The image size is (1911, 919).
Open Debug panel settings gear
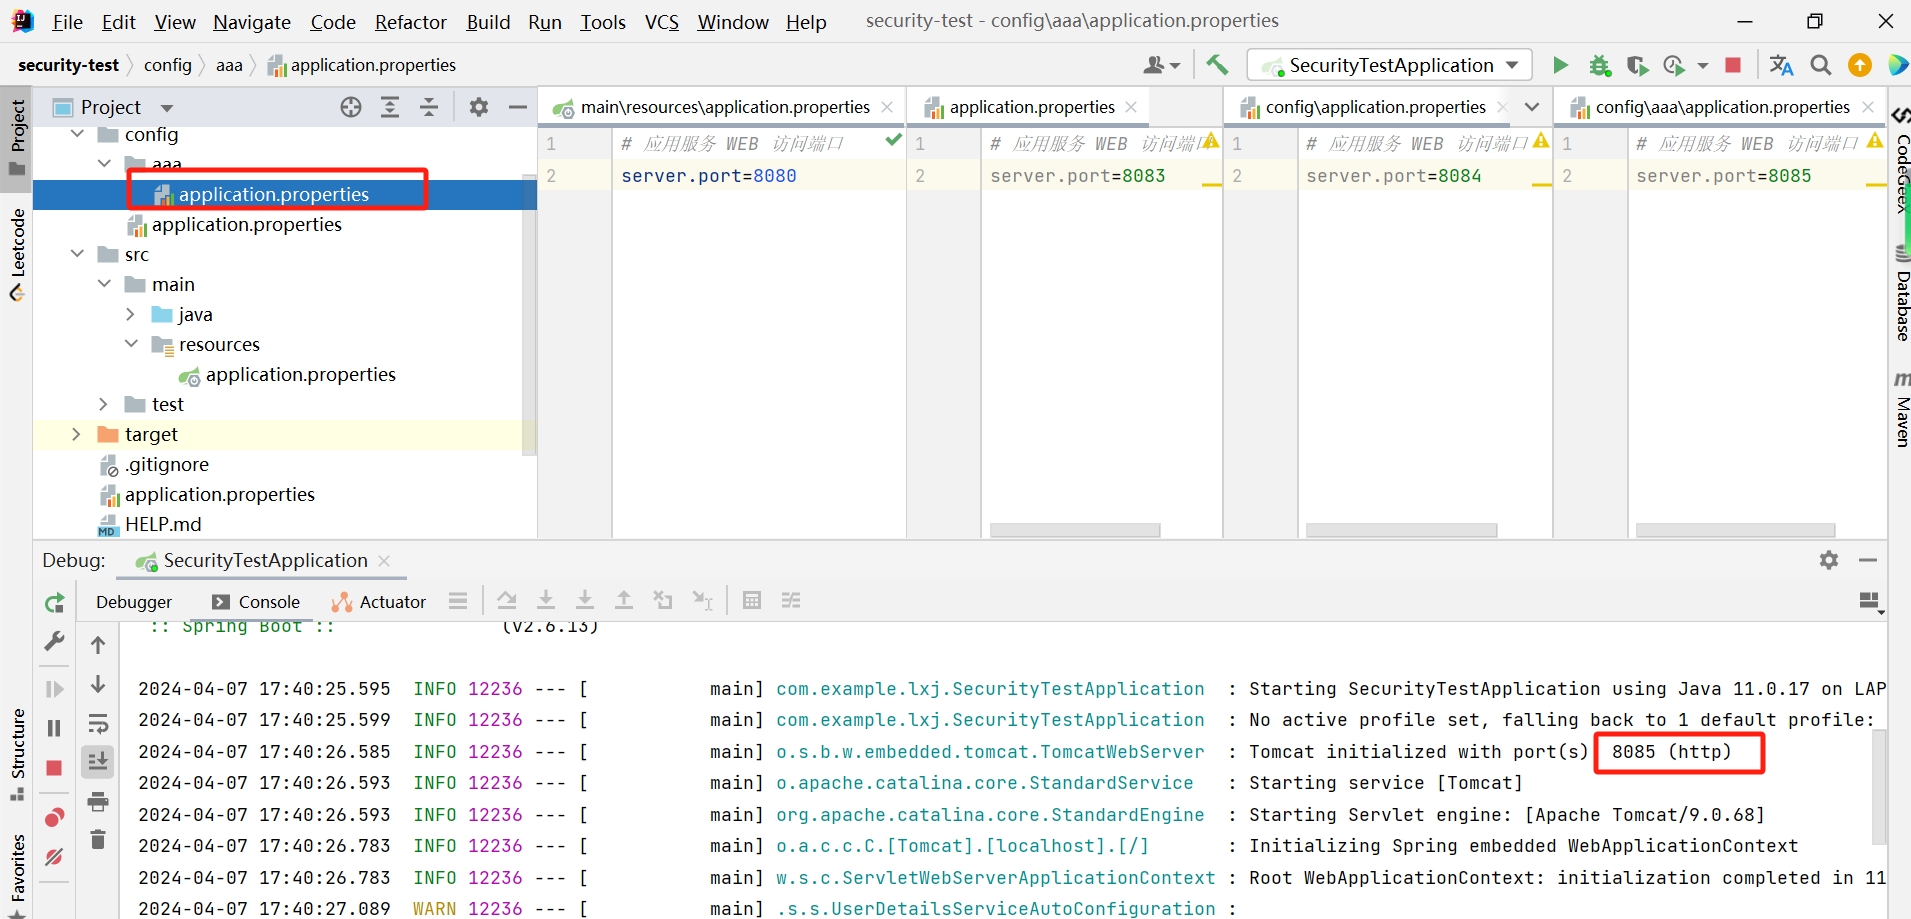coord(1829,560)
